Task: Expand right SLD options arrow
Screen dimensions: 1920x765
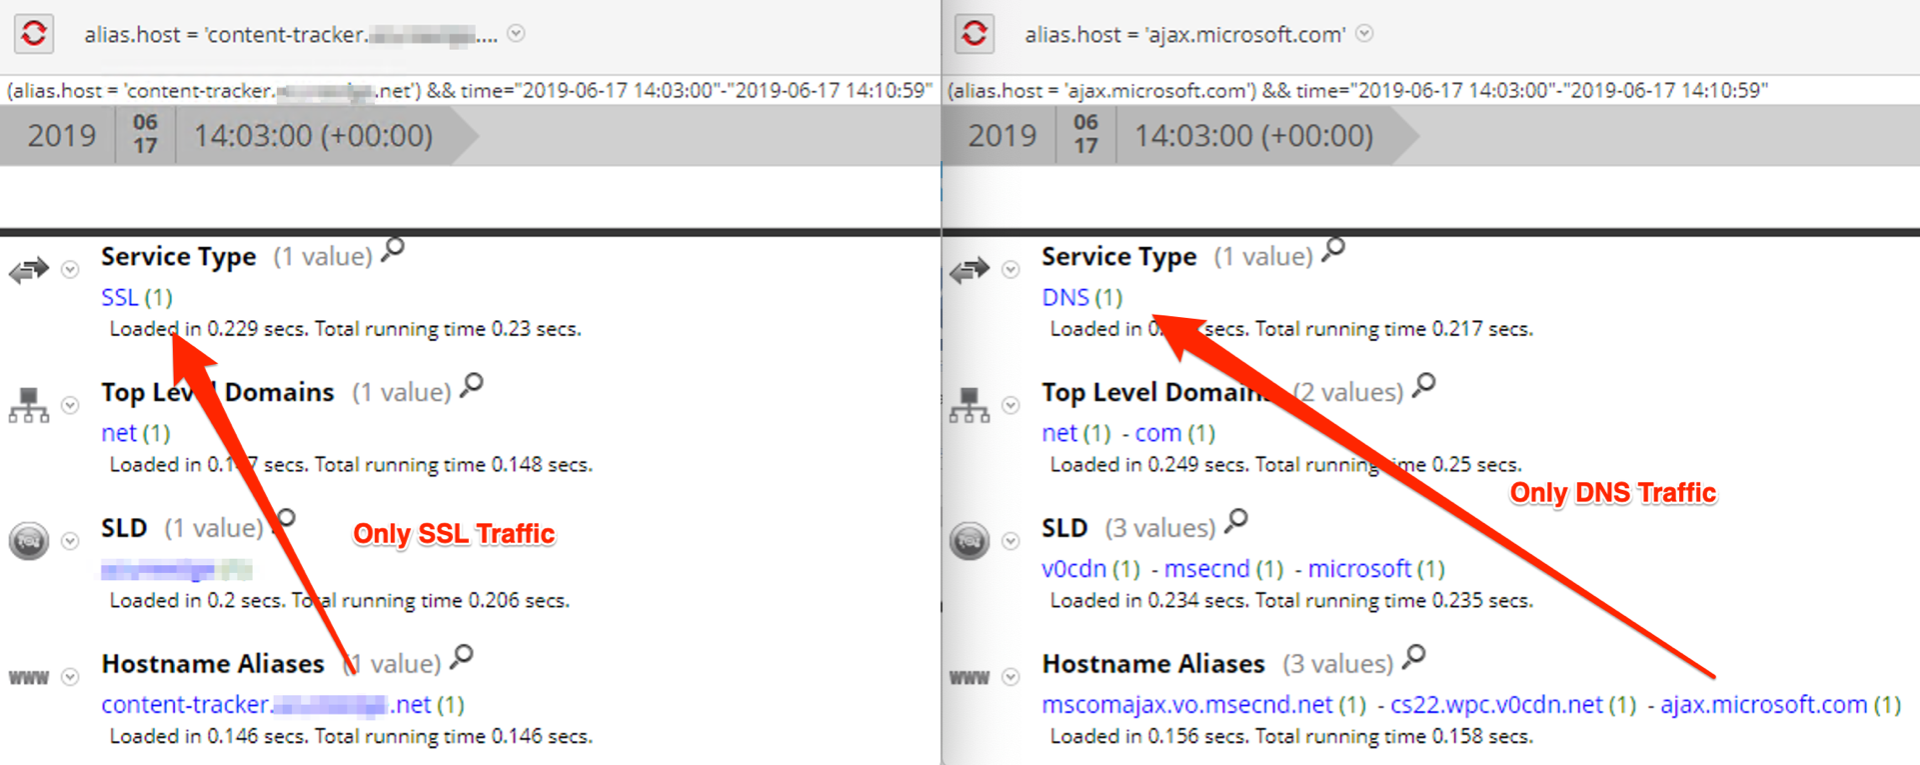Action: click(1011, 541)
